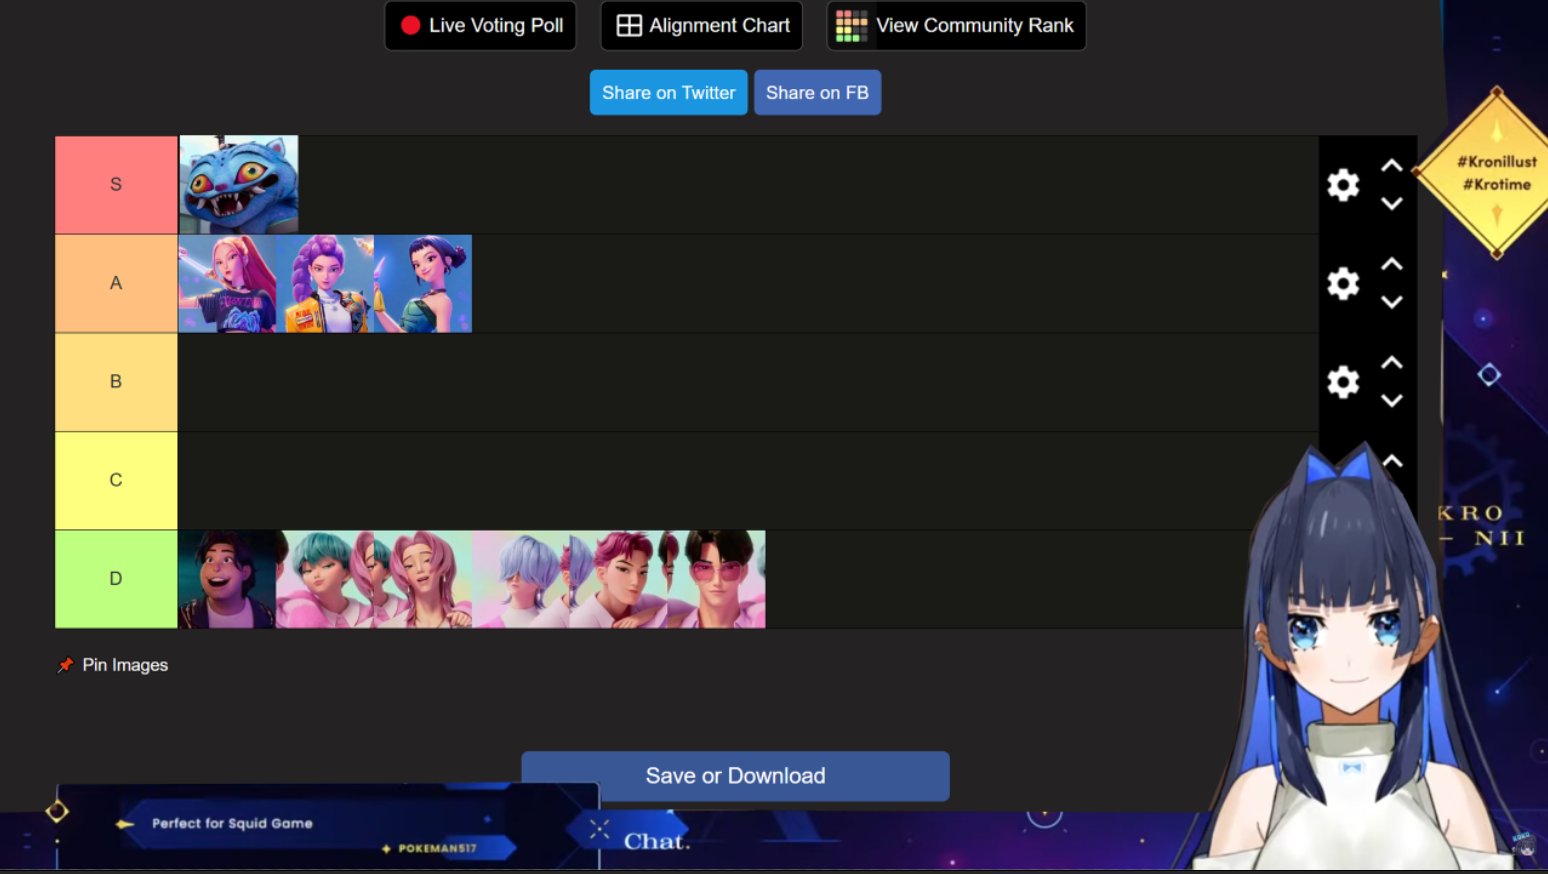Select the blue cat monster image in S tier

click(239, 185)
